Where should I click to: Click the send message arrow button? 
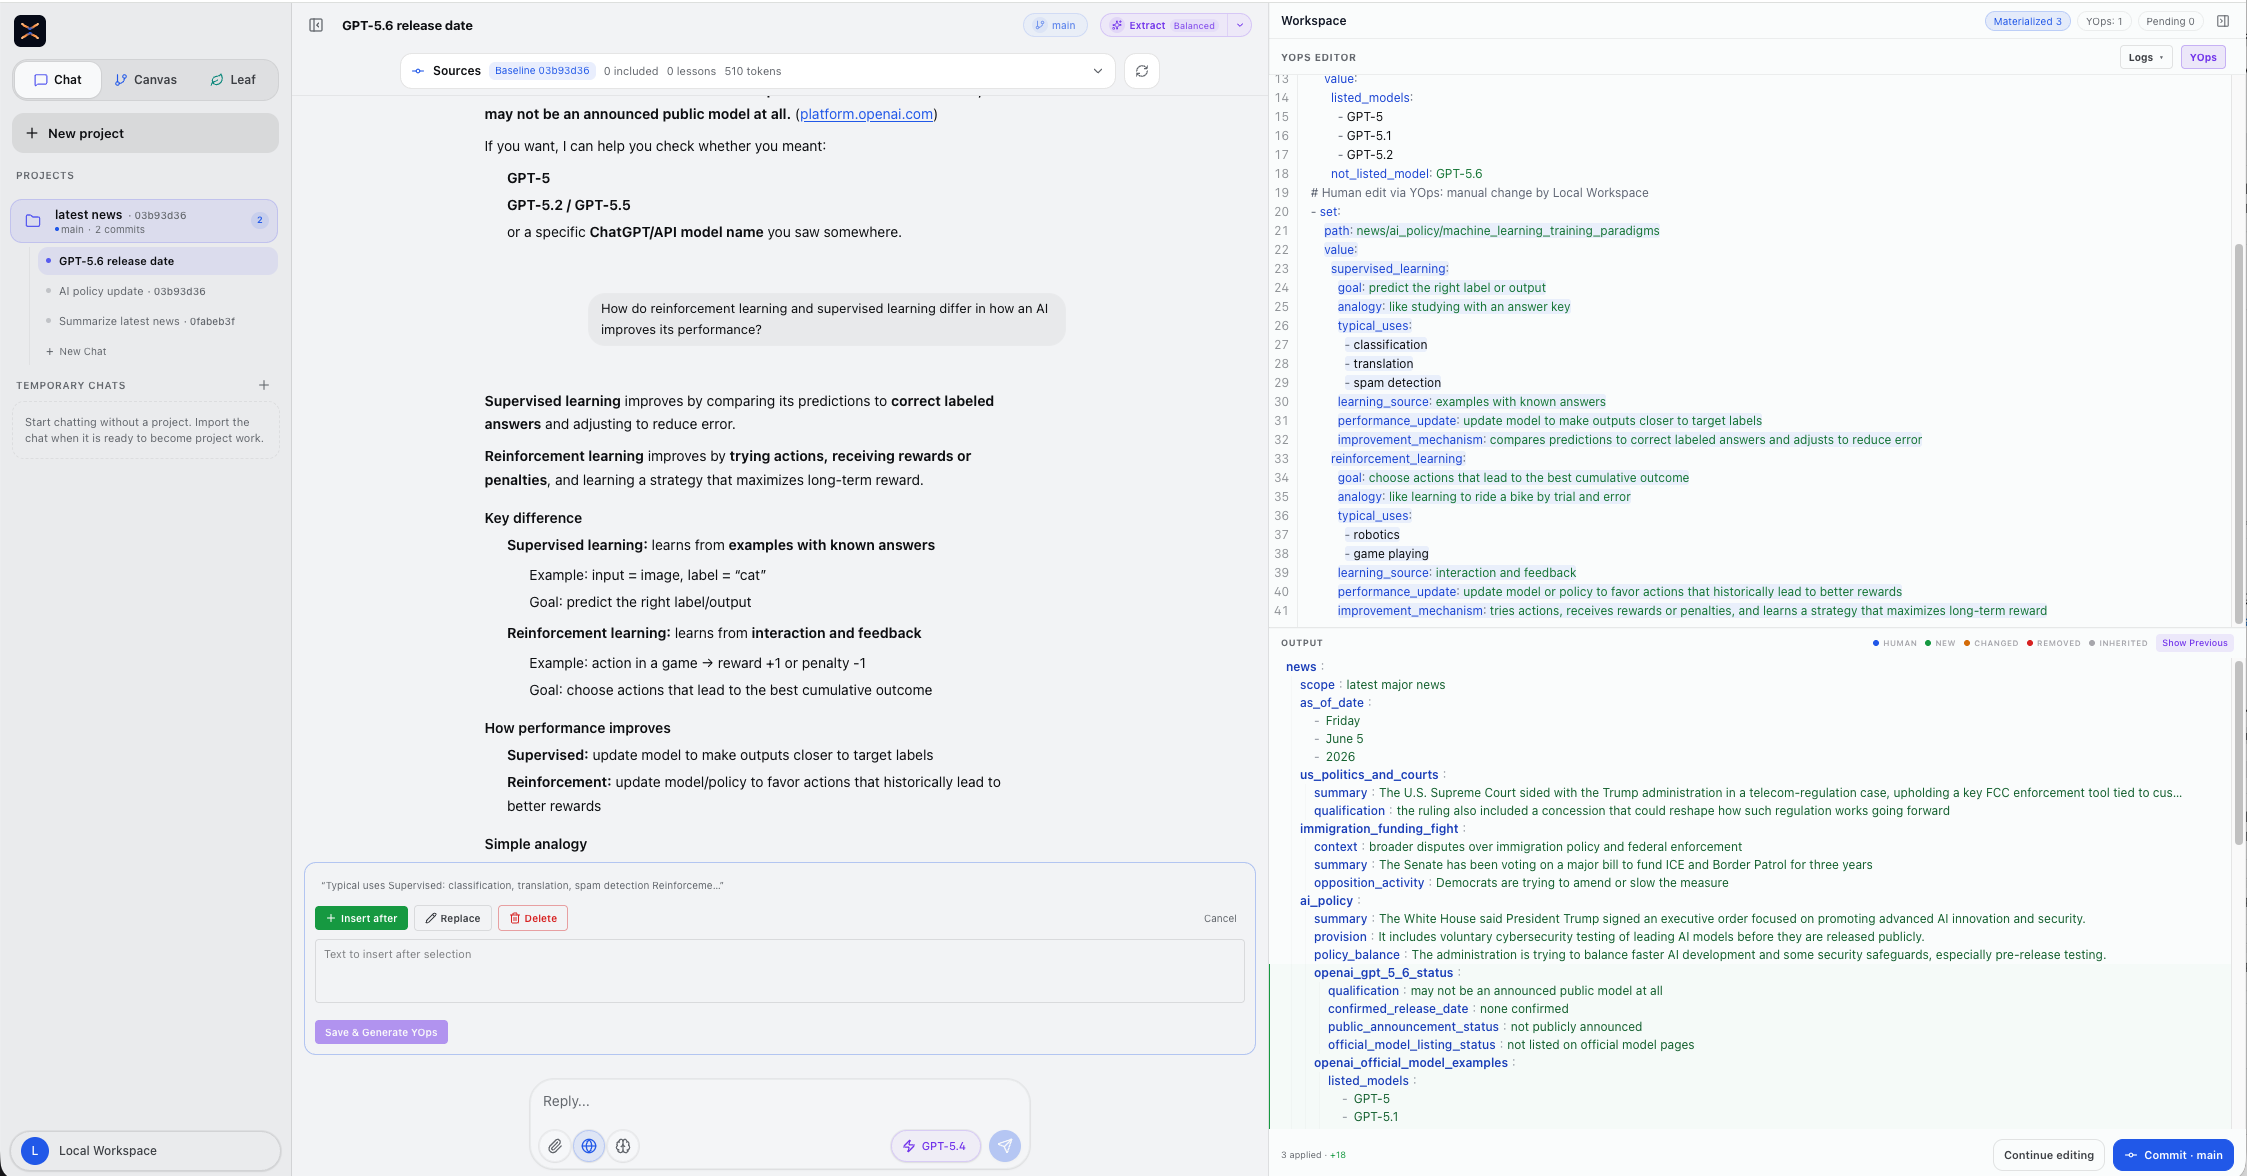[x=1005, y=1146]
